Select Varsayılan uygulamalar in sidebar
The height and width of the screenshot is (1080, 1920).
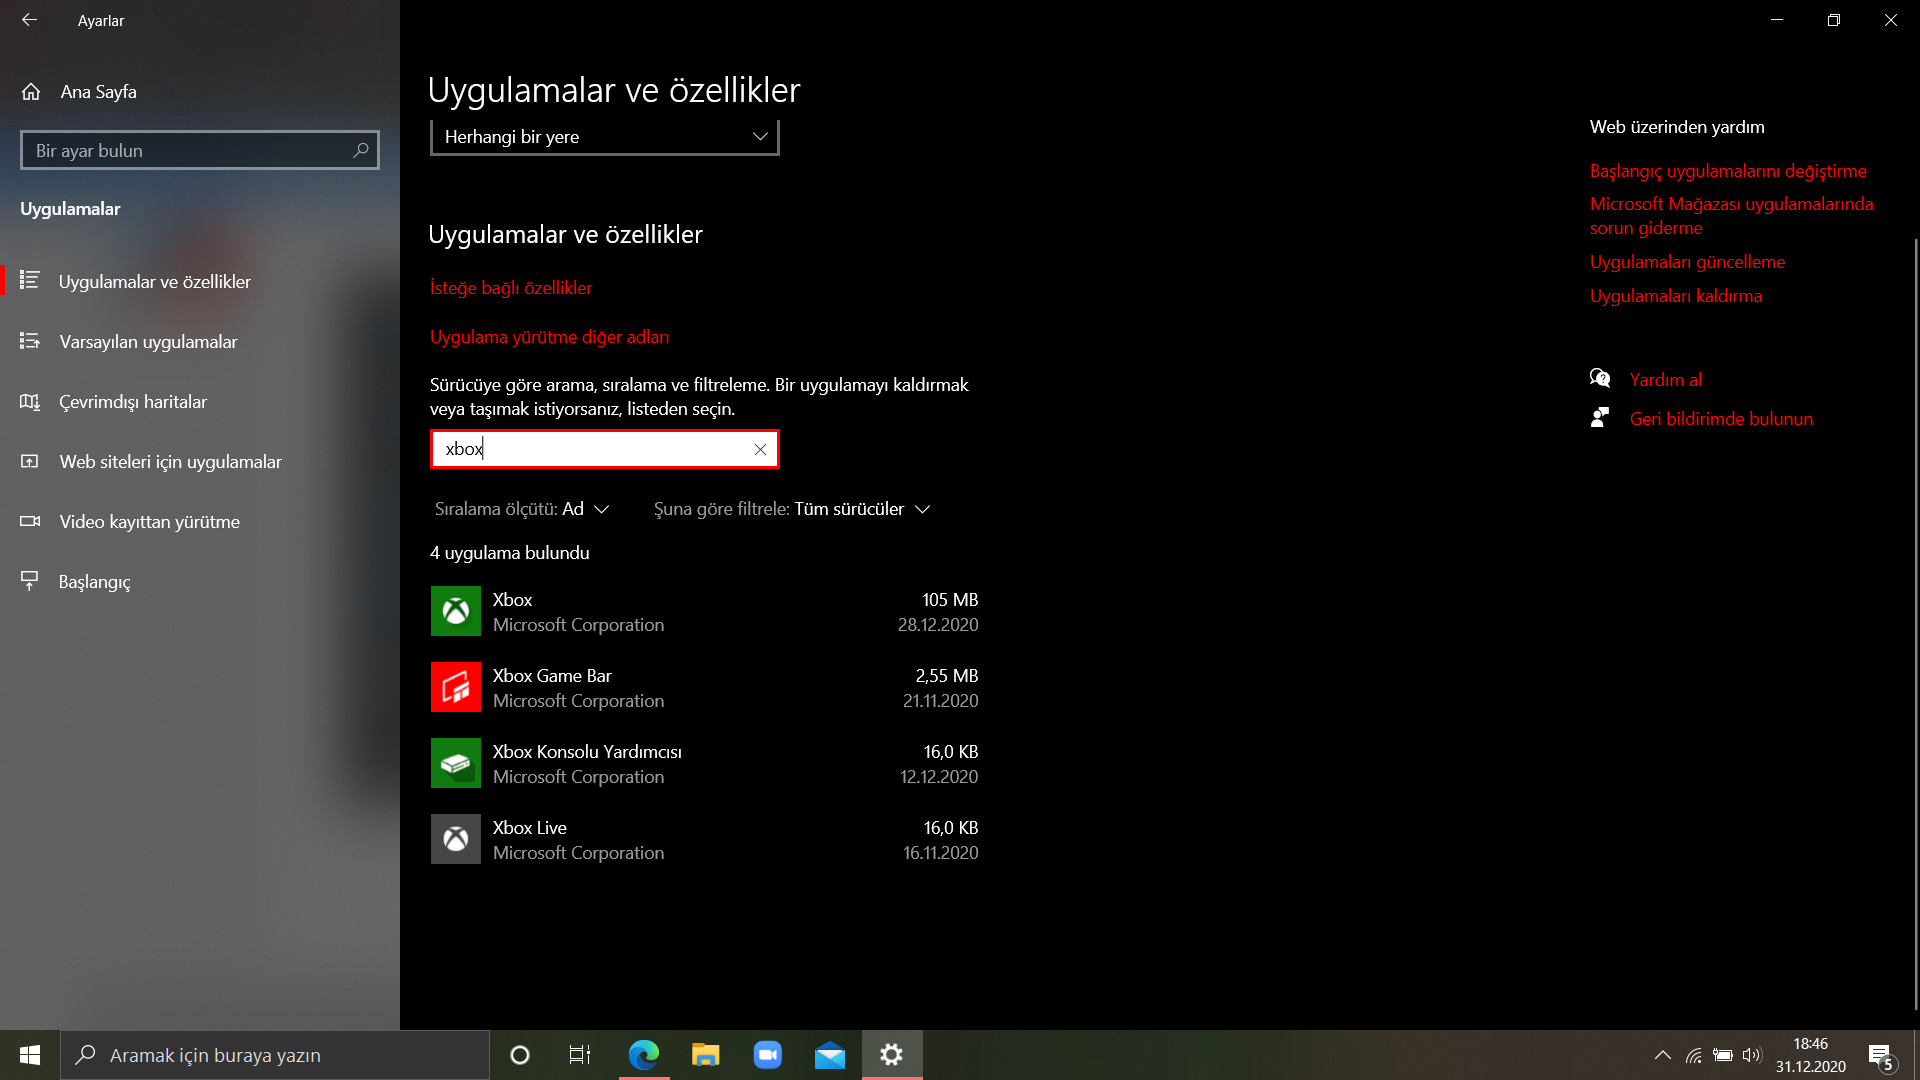(148, 342)
